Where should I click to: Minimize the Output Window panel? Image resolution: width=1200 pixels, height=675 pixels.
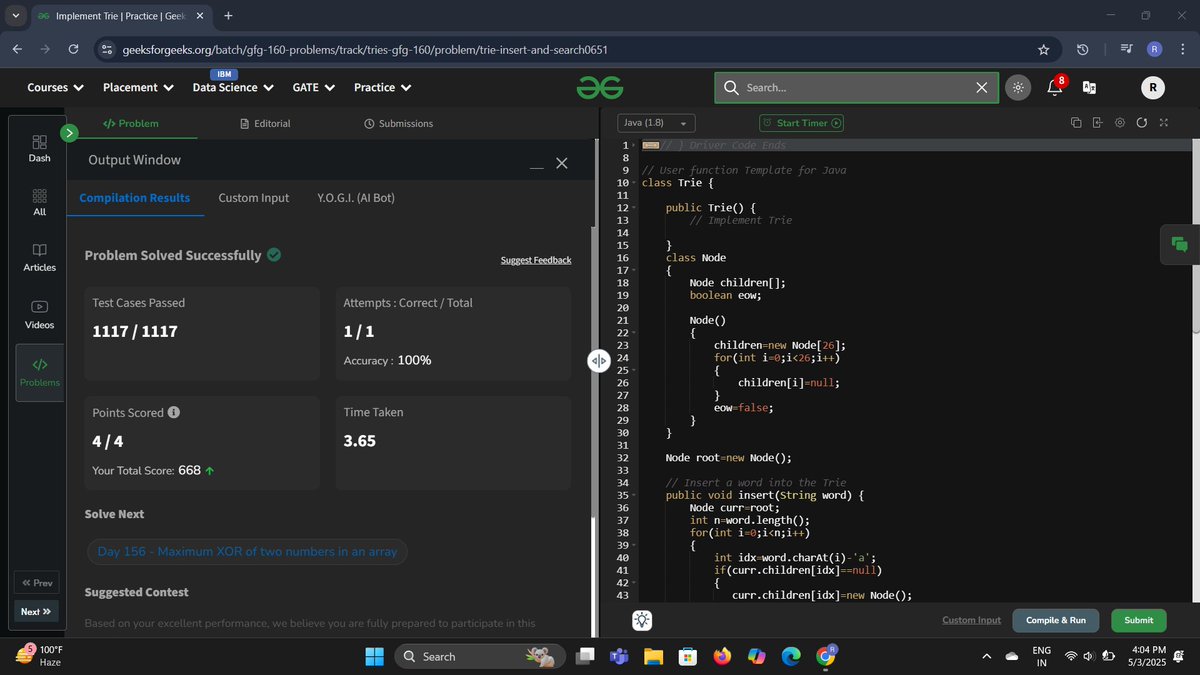point(537,167)
